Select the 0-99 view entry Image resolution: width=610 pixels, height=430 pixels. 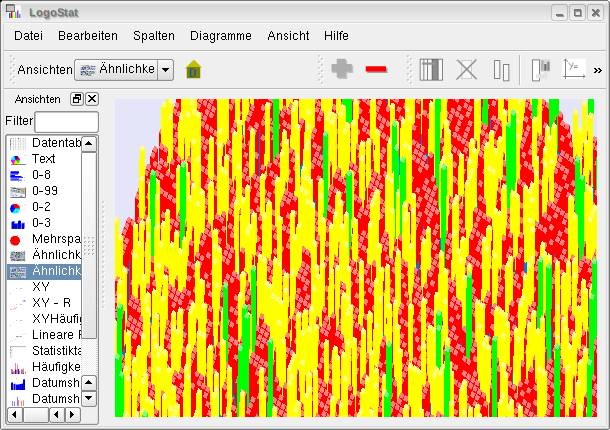point(44,191)
